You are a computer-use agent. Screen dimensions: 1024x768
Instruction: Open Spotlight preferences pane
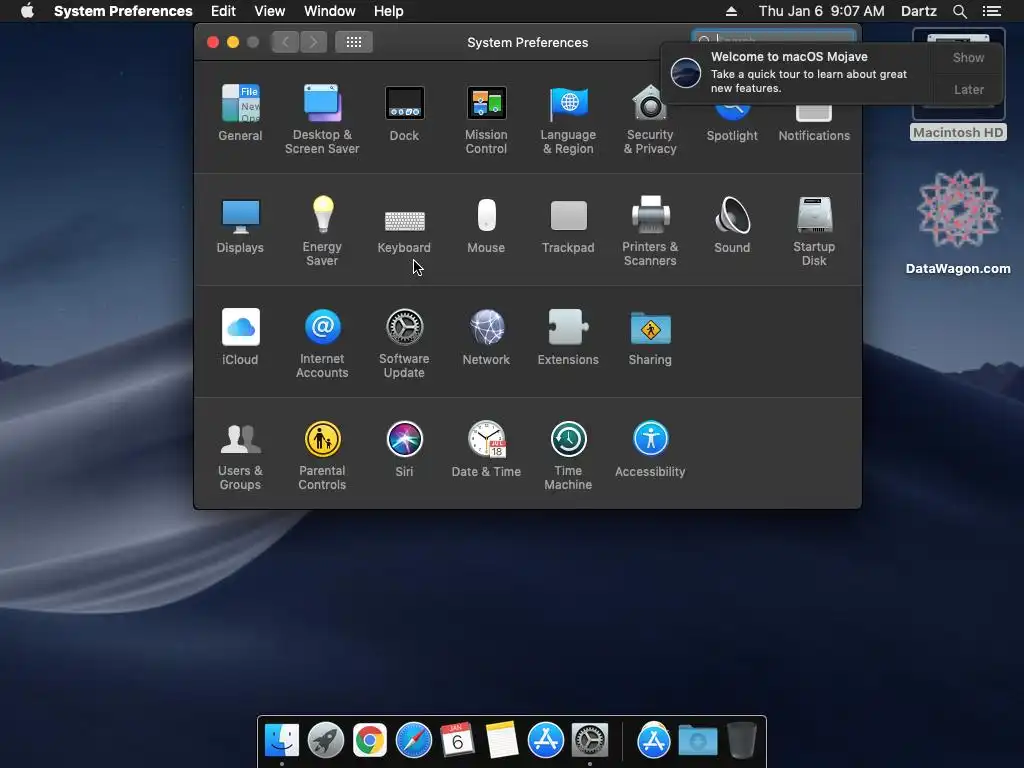point(732,125)
